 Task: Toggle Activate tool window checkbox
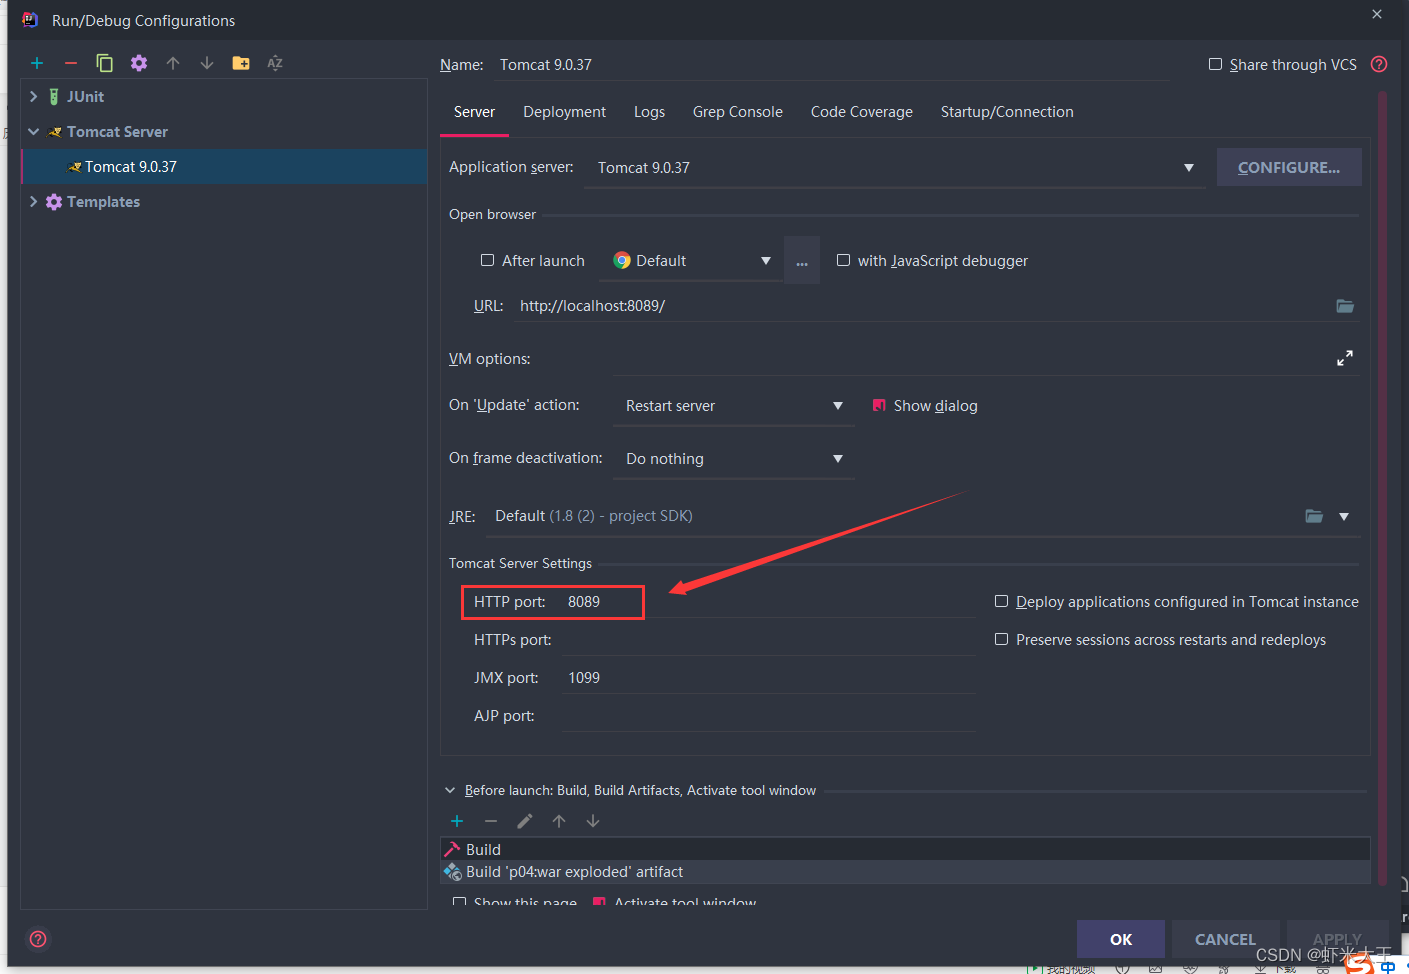[x=599, y=902]
